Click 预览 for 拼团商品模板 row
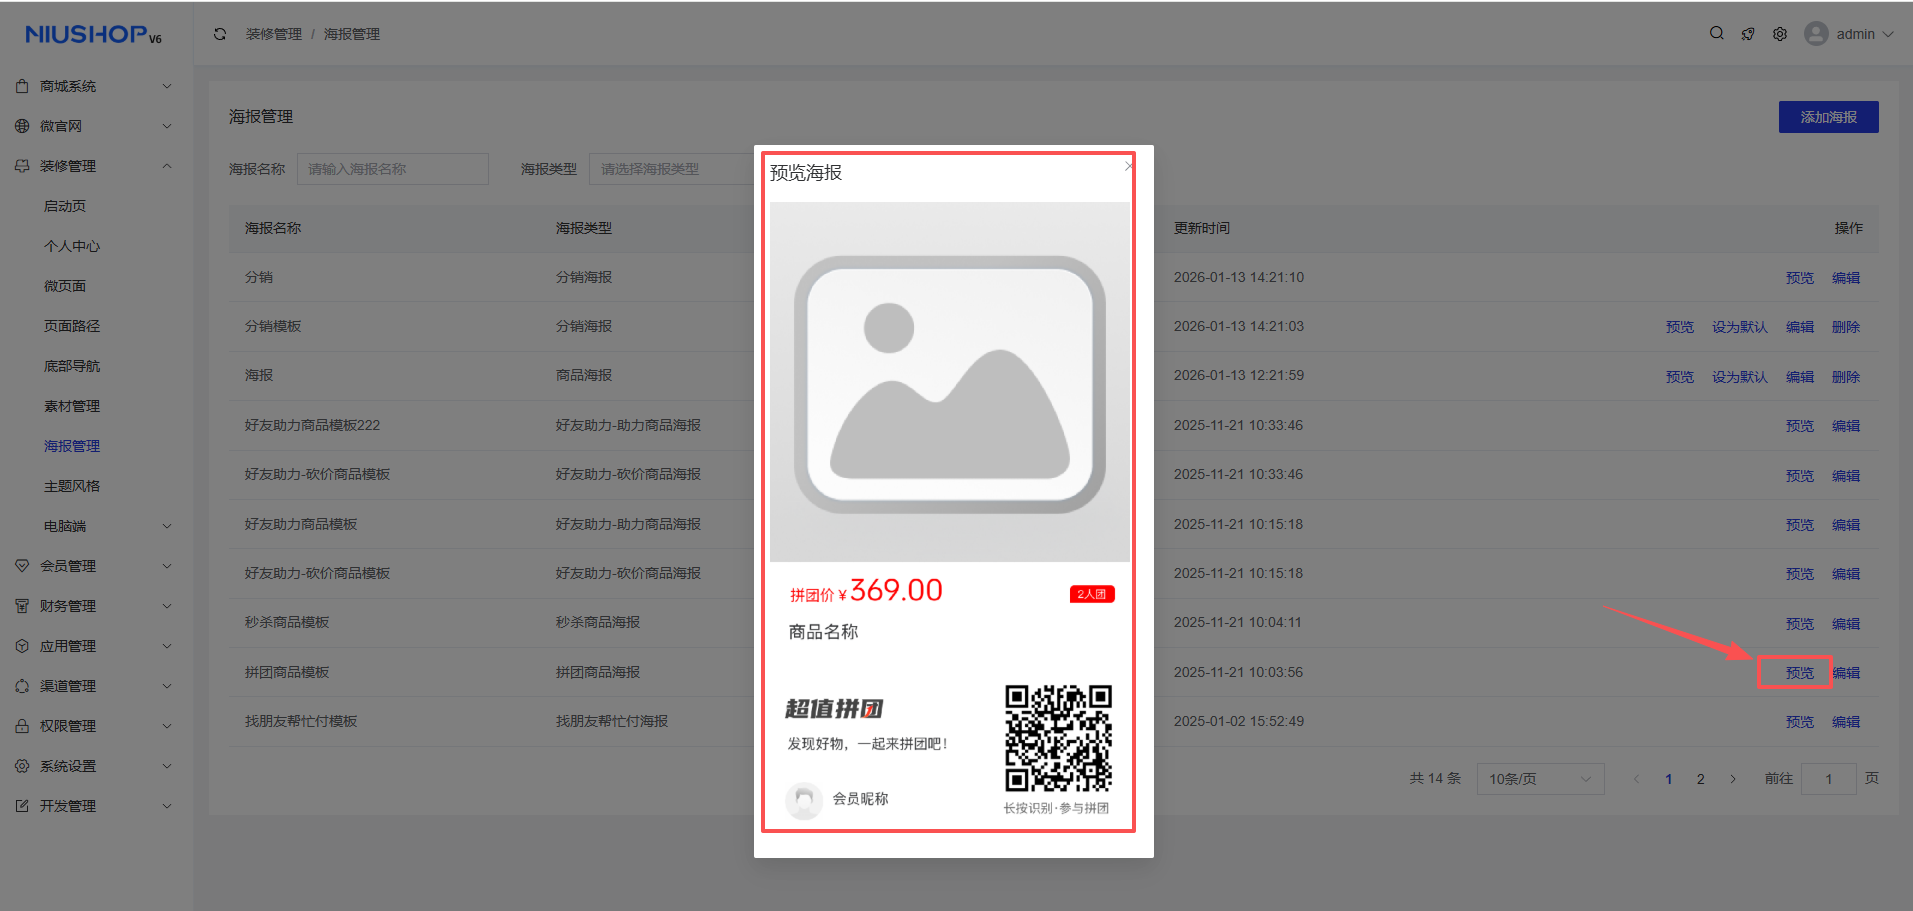Viewport: 1913px width, 911px height. (1799, 673)
